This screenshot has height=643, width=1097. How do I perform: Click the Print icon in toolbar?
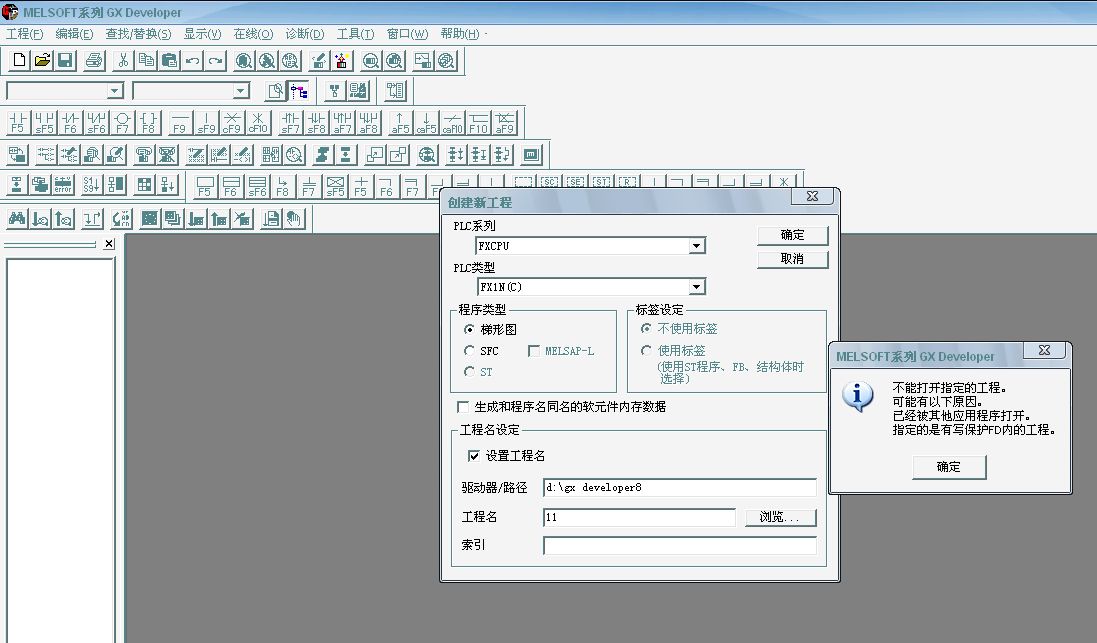click(94, 61)
